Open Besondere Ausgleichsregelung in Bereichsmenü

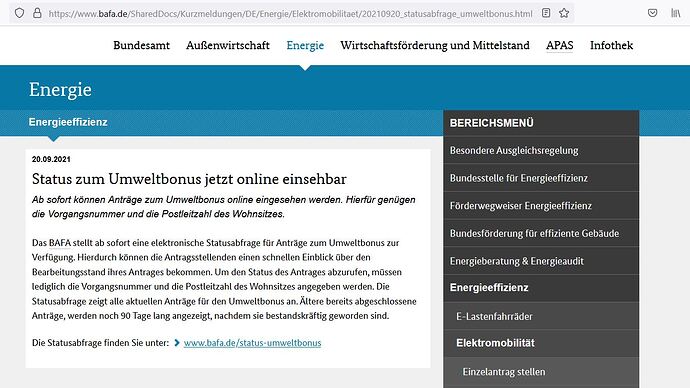pos(541,150)
